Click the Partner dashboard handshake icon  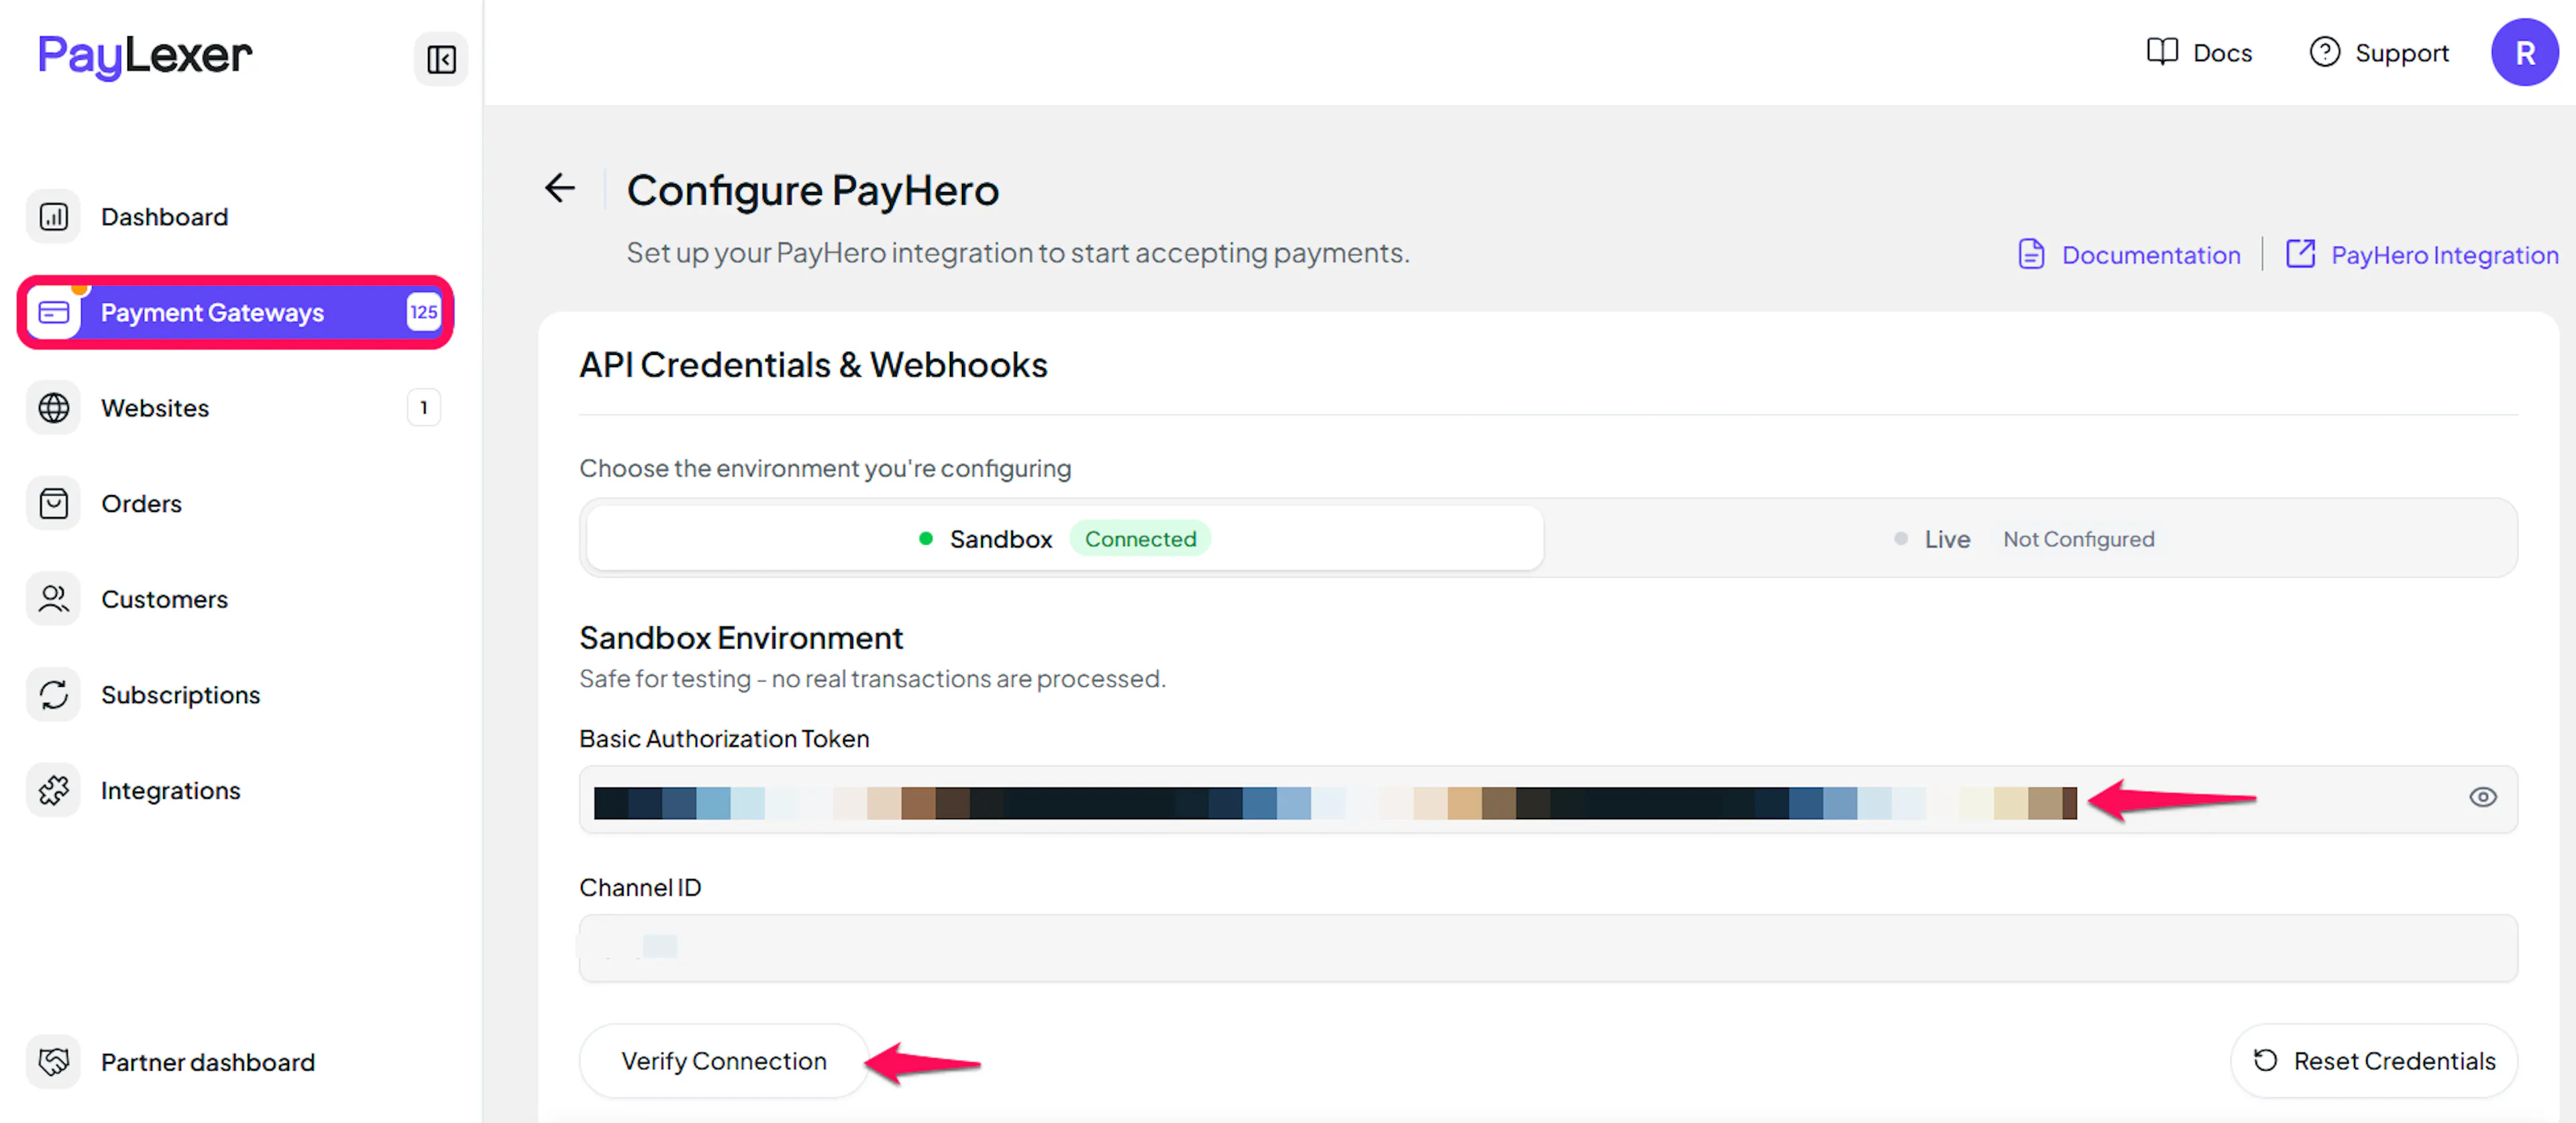point(53,1061)
